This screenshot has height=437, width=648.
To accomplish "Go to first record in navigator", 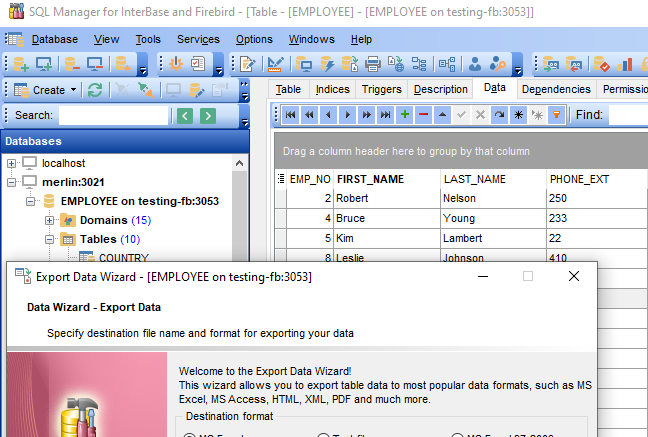I will coord(291,115).
